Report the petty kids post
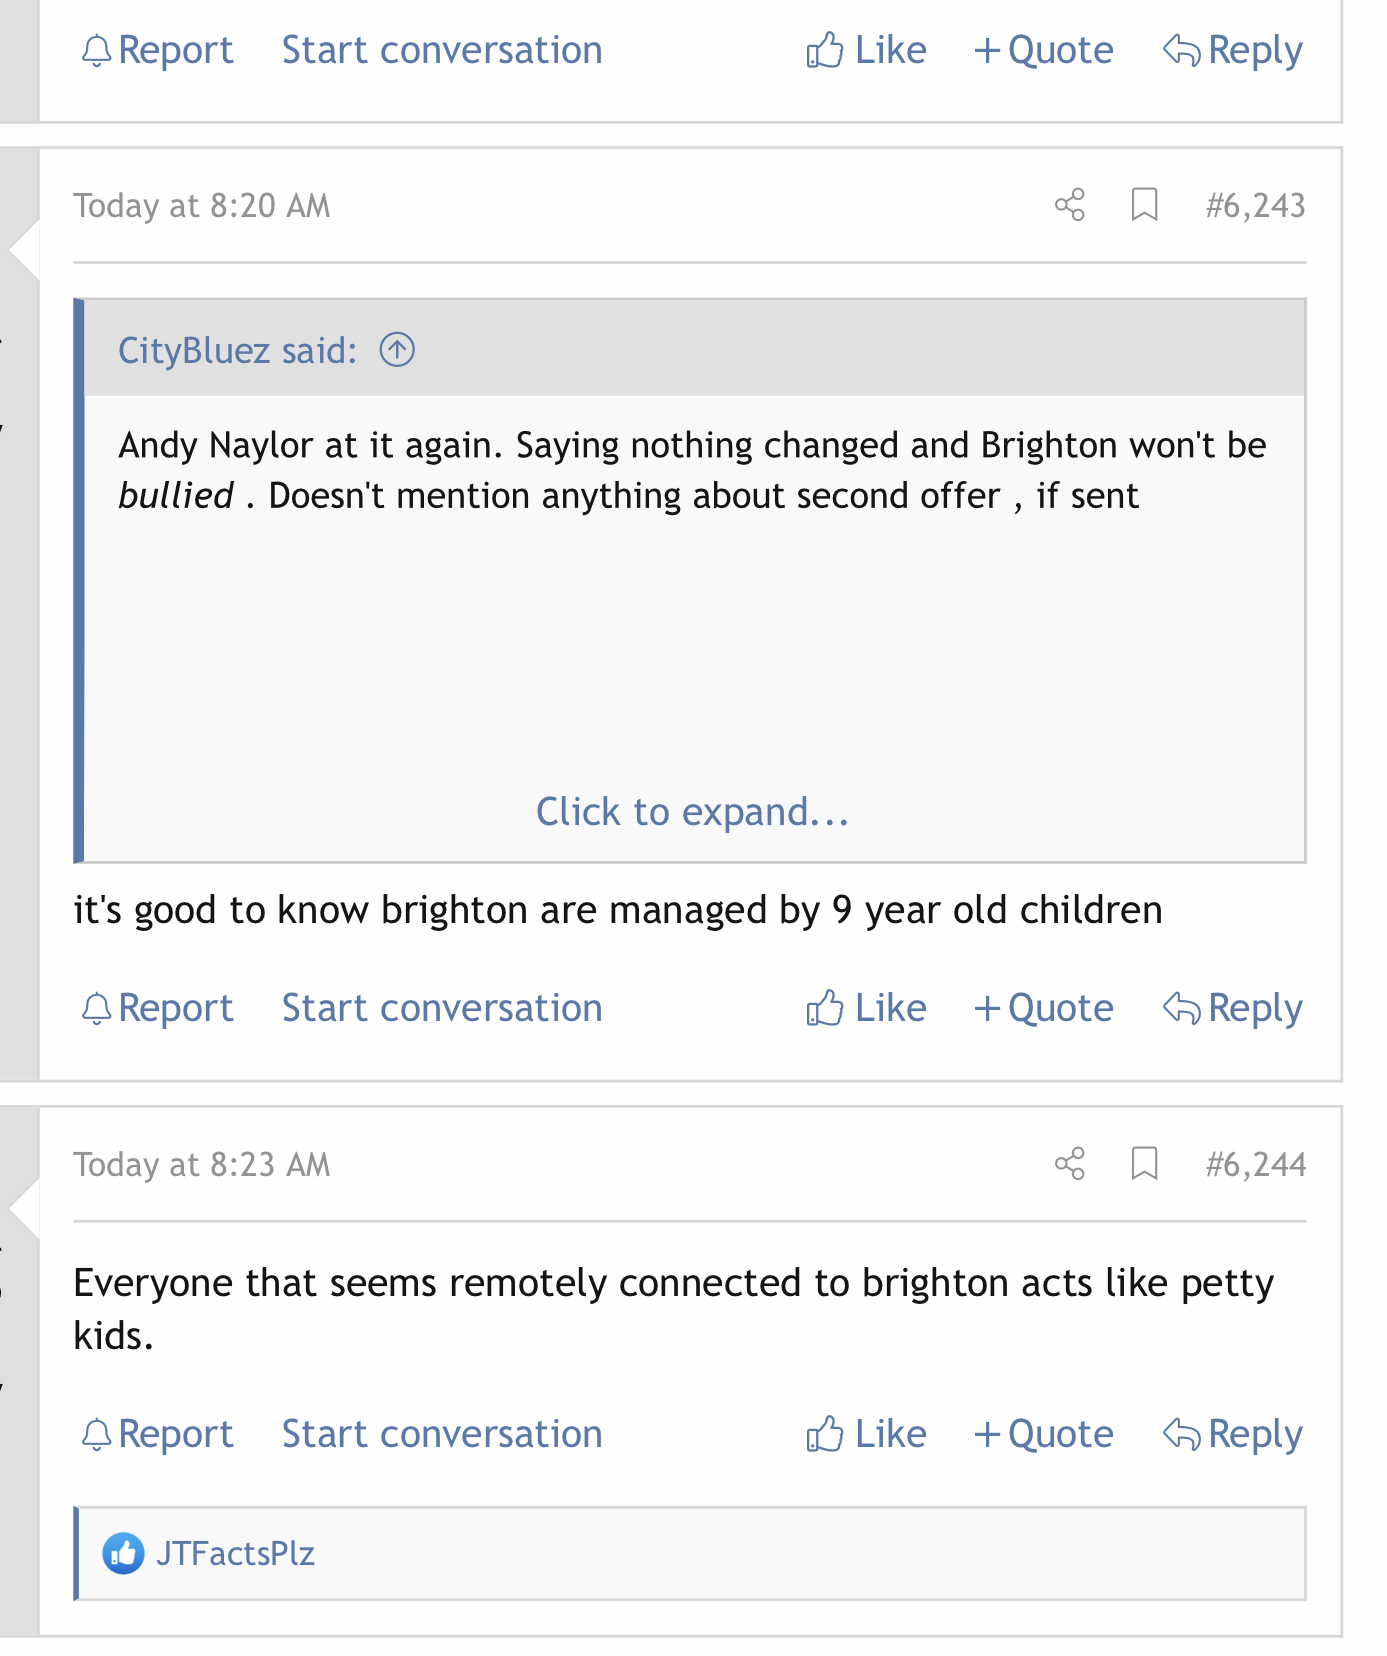This screenshot has height=1656, width=1387. (157, 1434)
